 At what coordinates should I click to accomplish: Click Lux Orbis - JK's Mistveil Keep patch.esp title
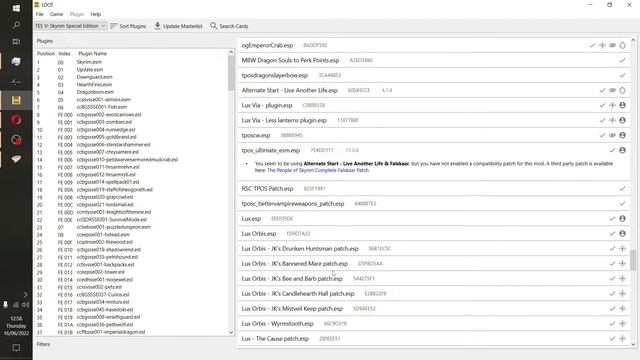point(292,309)
